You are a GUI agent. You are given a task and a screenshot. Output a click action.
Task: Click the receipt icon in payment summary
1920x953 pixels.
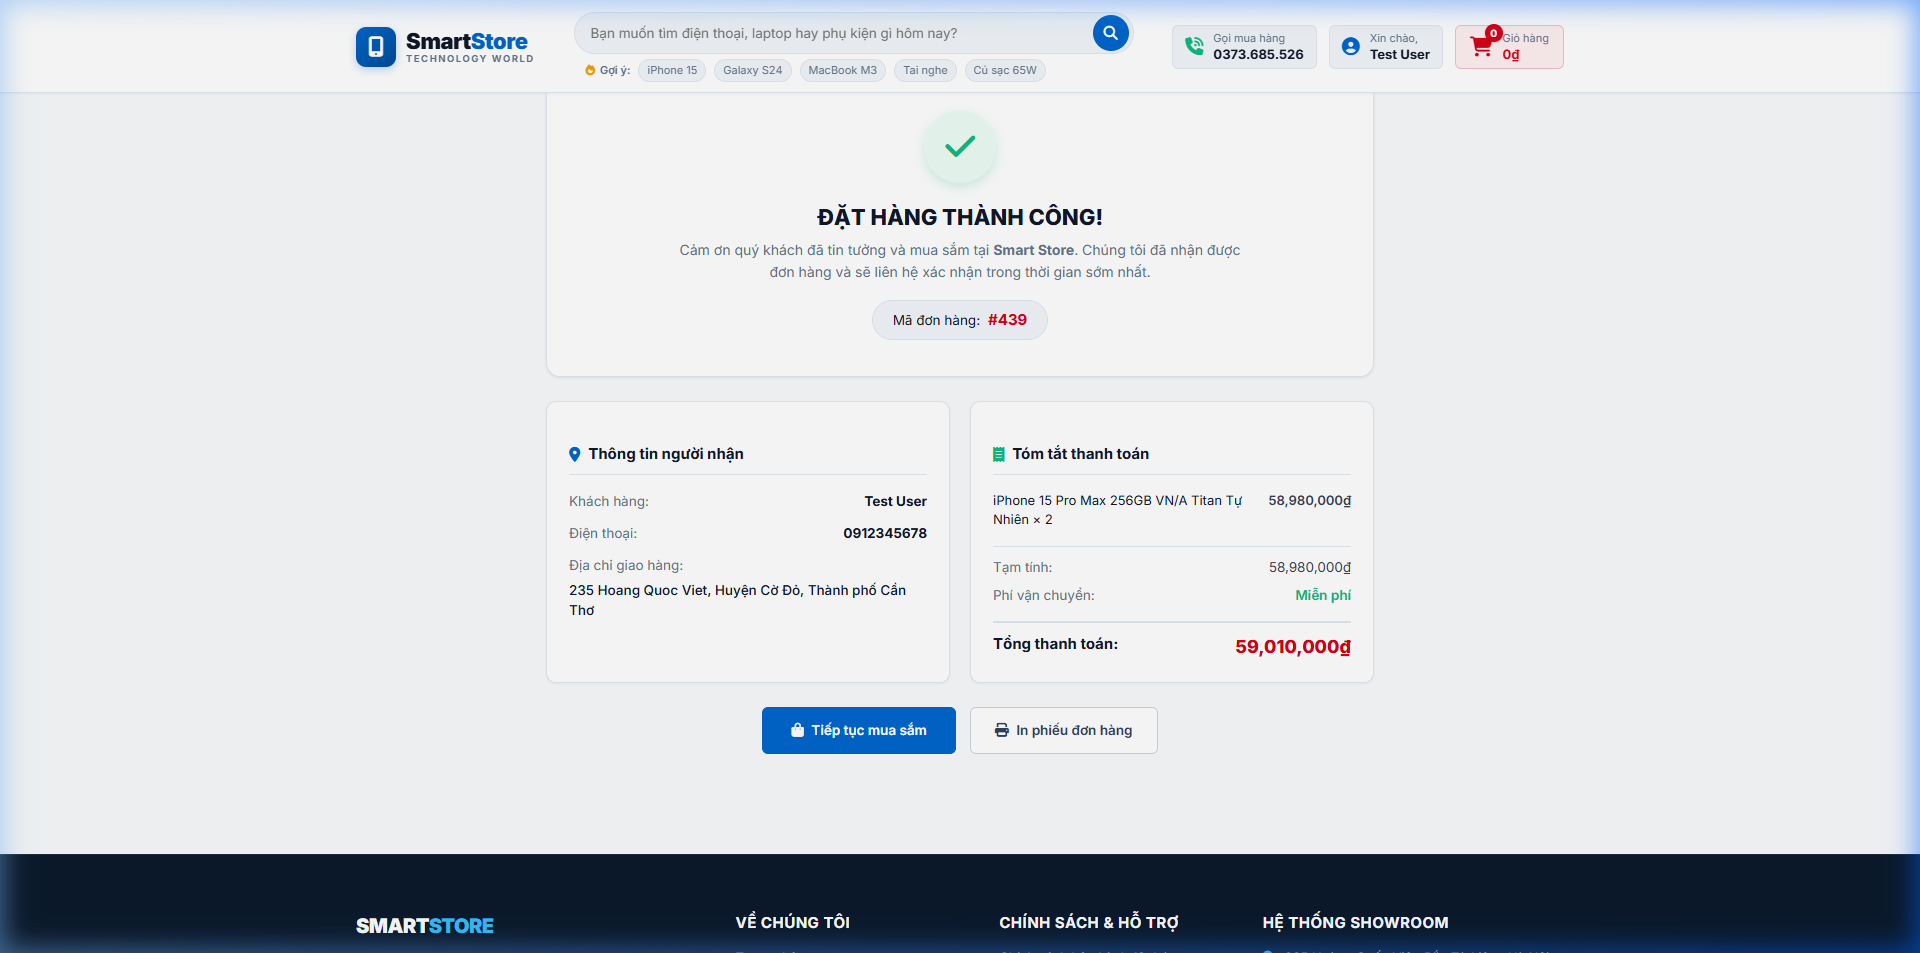(998, 454)
